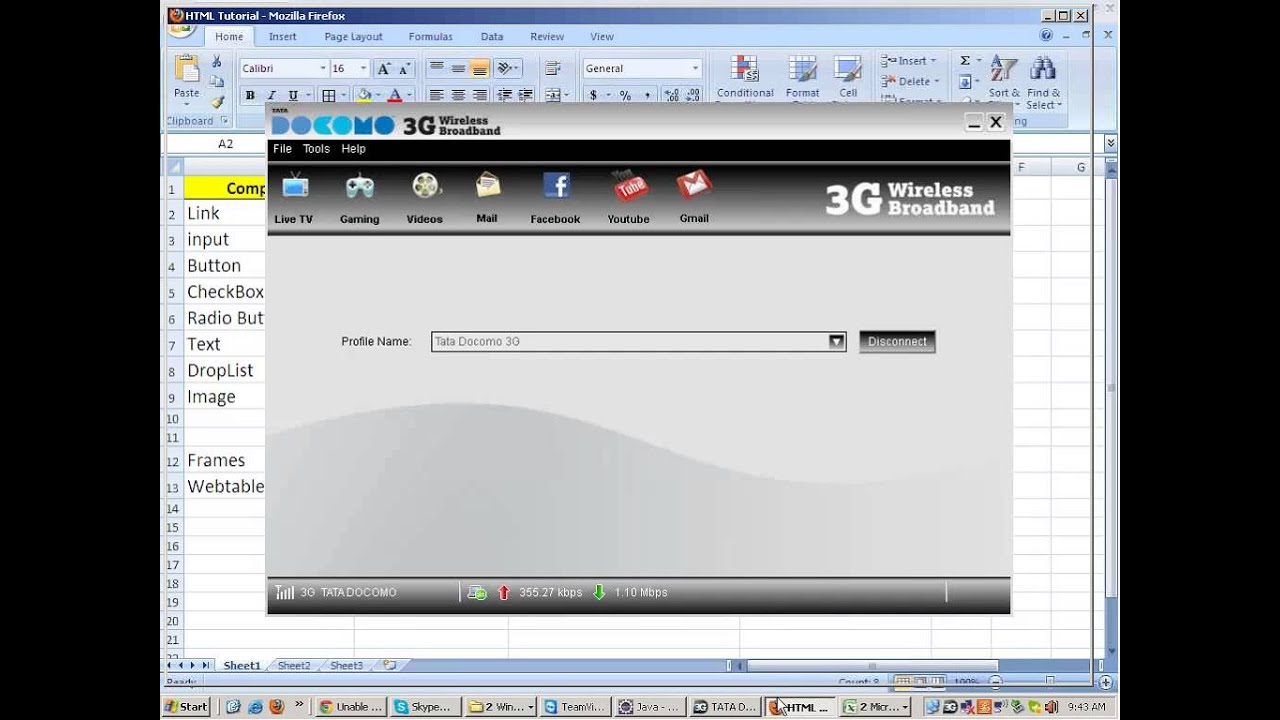Viewport: 1280px width, 720px height.
Task: Open the Mail envelope icon
Action: click(x=488, y=185)
